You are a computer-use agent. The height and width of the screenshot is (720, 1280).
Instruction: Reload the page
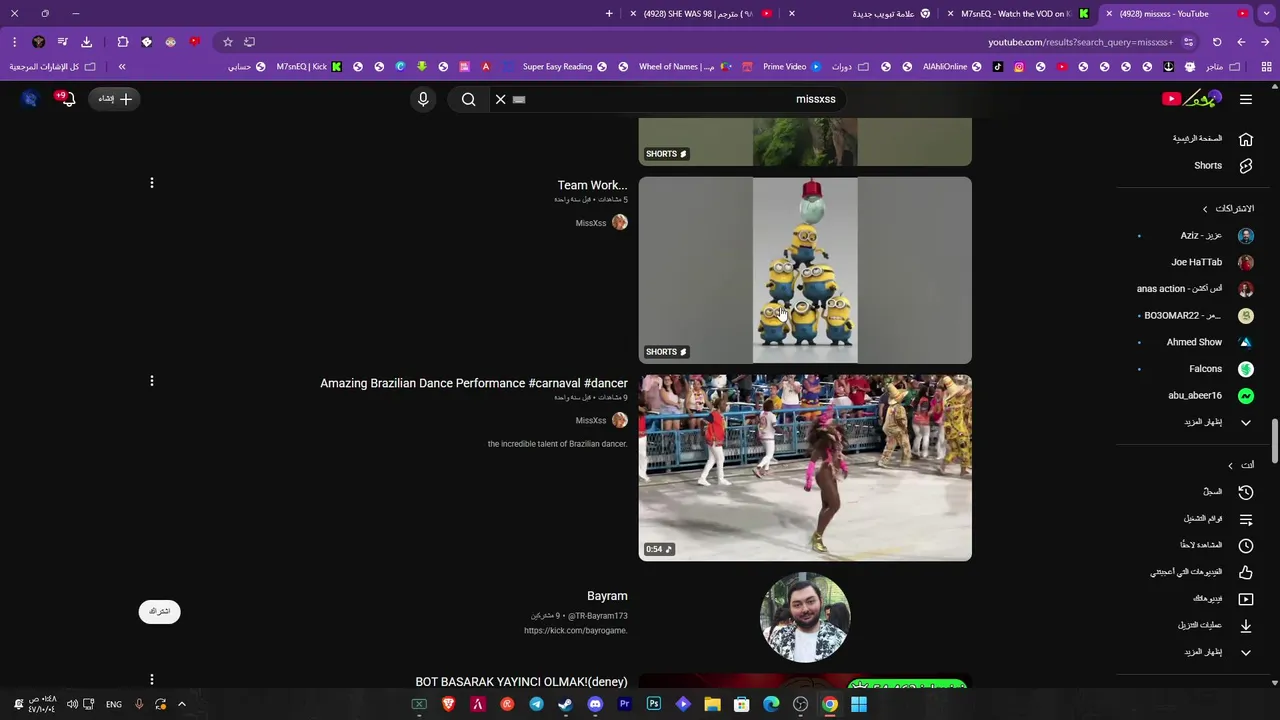[x=1217, y=42]
